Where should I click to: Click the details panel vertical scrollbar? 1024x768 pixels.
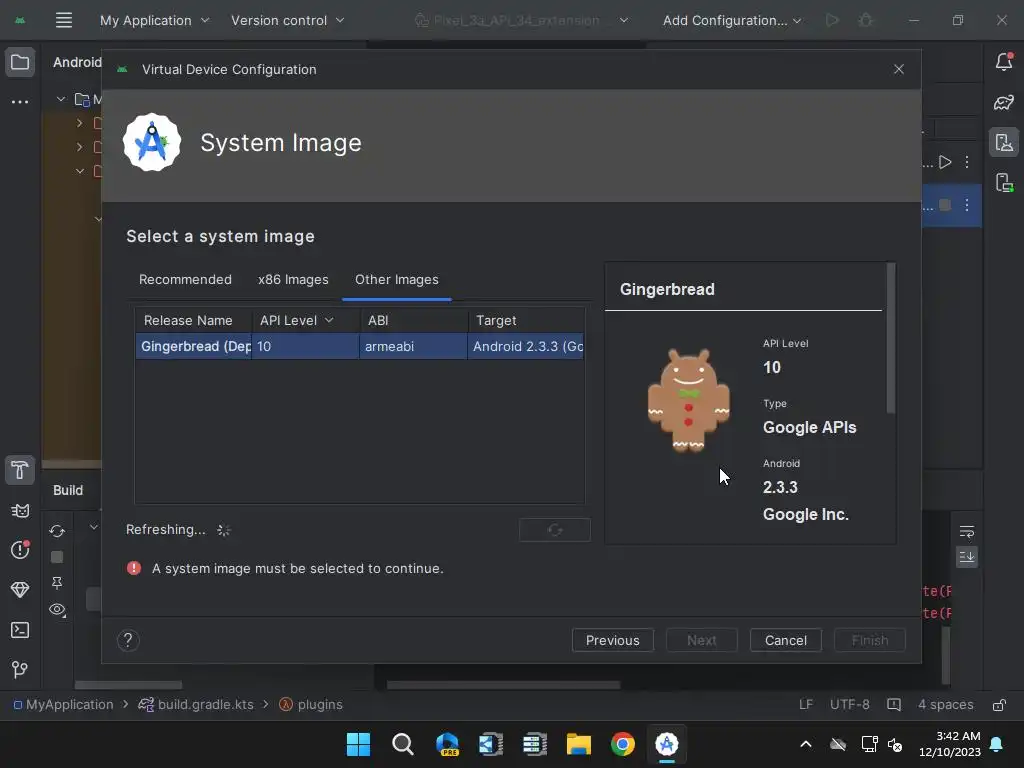pyautogui.click(x=891, y=338)
